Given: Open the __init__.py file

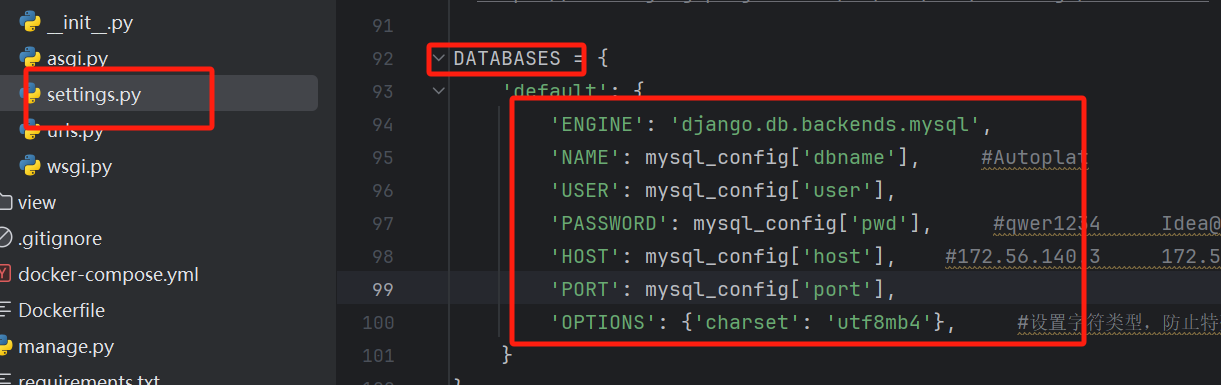Looking at the screenshot, I should pyautogui.click(x=89, y=22).
